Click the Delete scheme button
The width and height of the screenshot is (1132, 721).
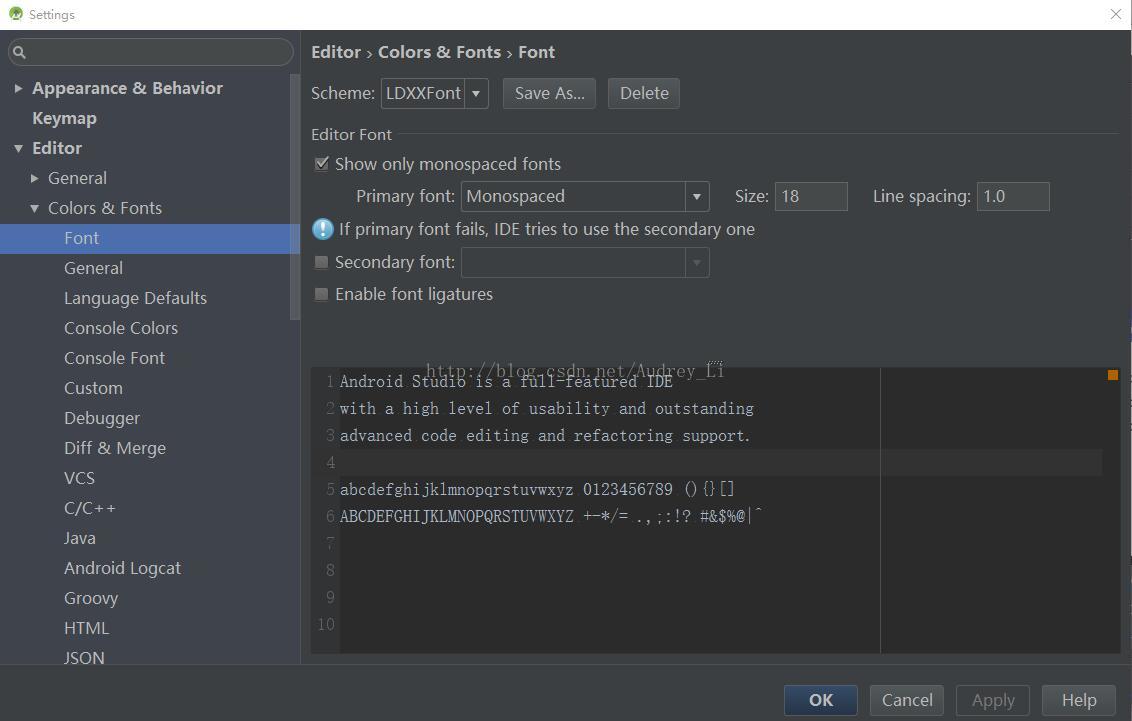pyautogui.click(x=644, y=93)
